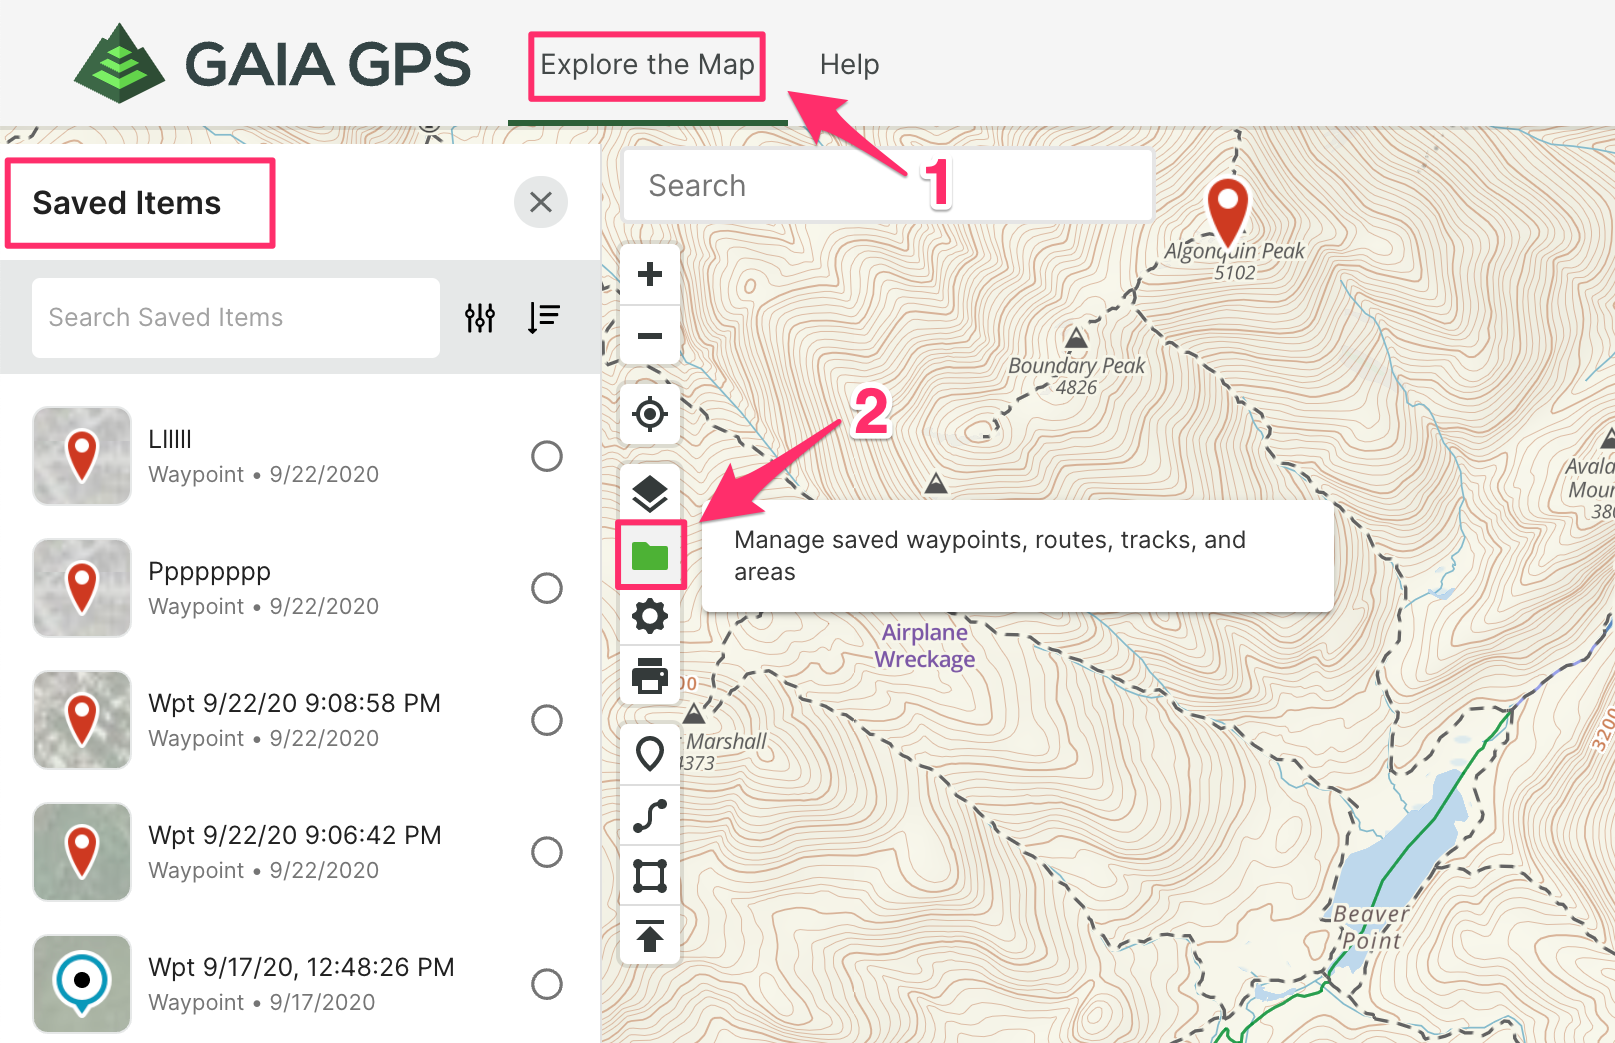The height and width of the screenshot is (1043, 1615).
Task: Click the Beaver Point map label
Action: 1371,927
